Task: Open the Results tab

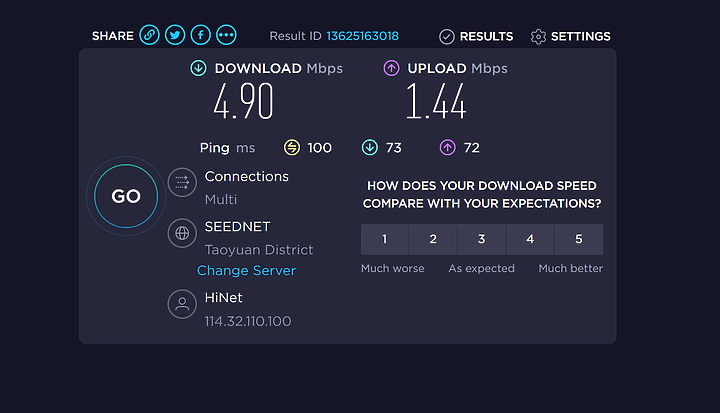Action: tap(476, 36)
